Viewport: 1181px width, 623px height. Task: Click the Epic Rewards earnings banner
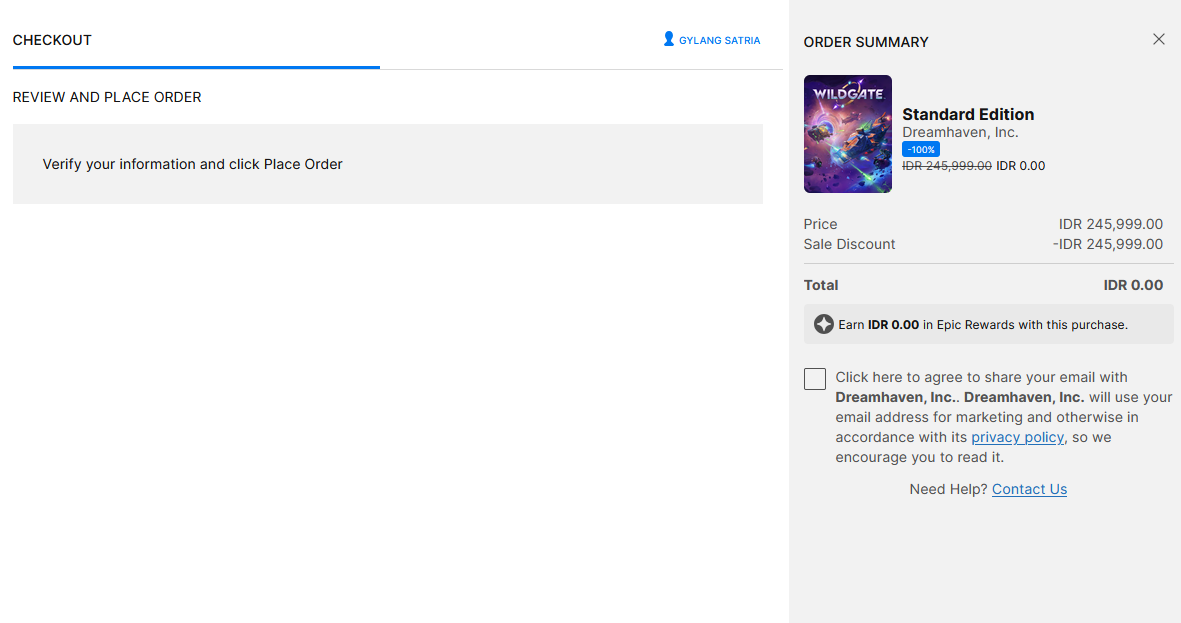click(x=988, y=323)
